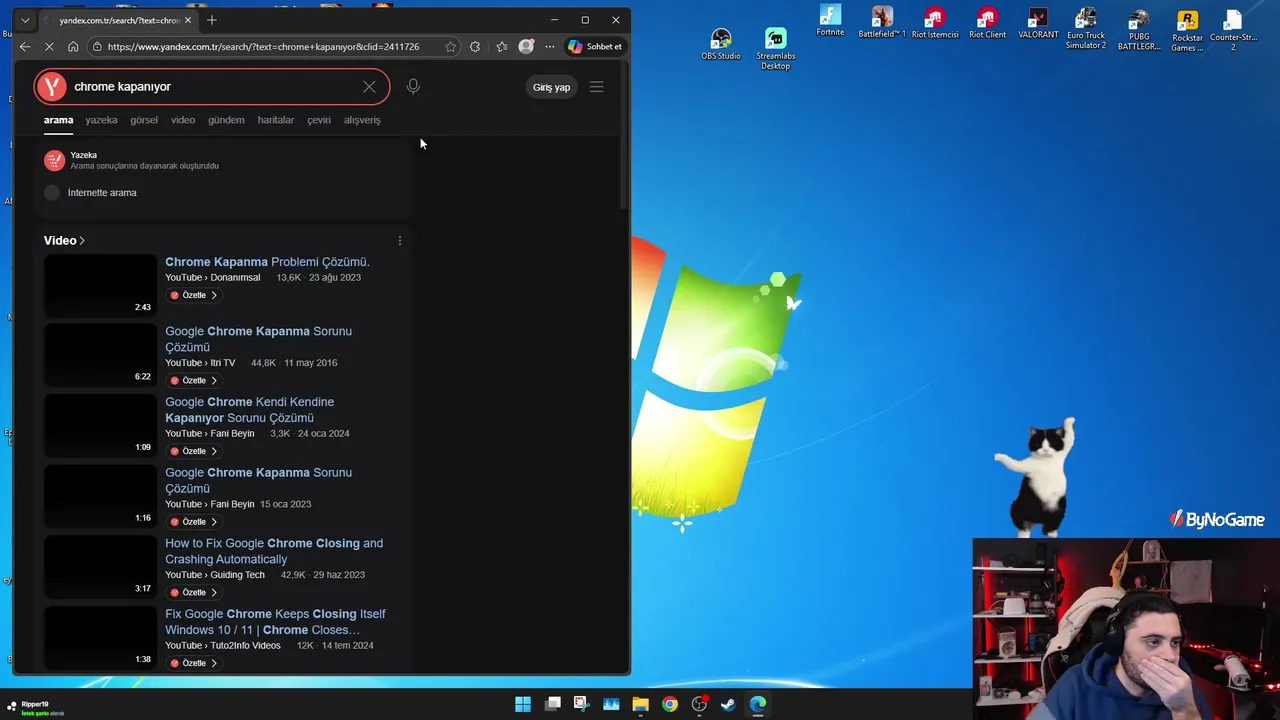Image resolution: width=1280 pixels, height=720 pixels.
Task: Open the Video section three-dots menu
Action: (400, 241)
